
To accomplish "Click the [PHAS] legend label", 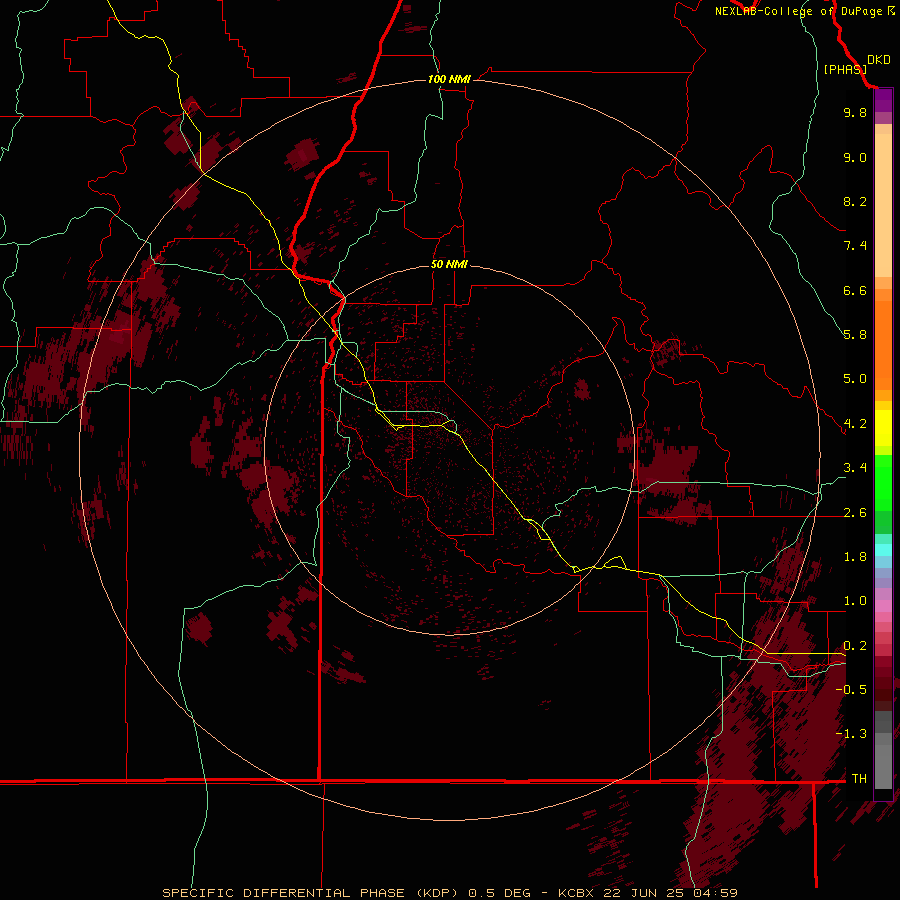I will click(x=845, y=69).
